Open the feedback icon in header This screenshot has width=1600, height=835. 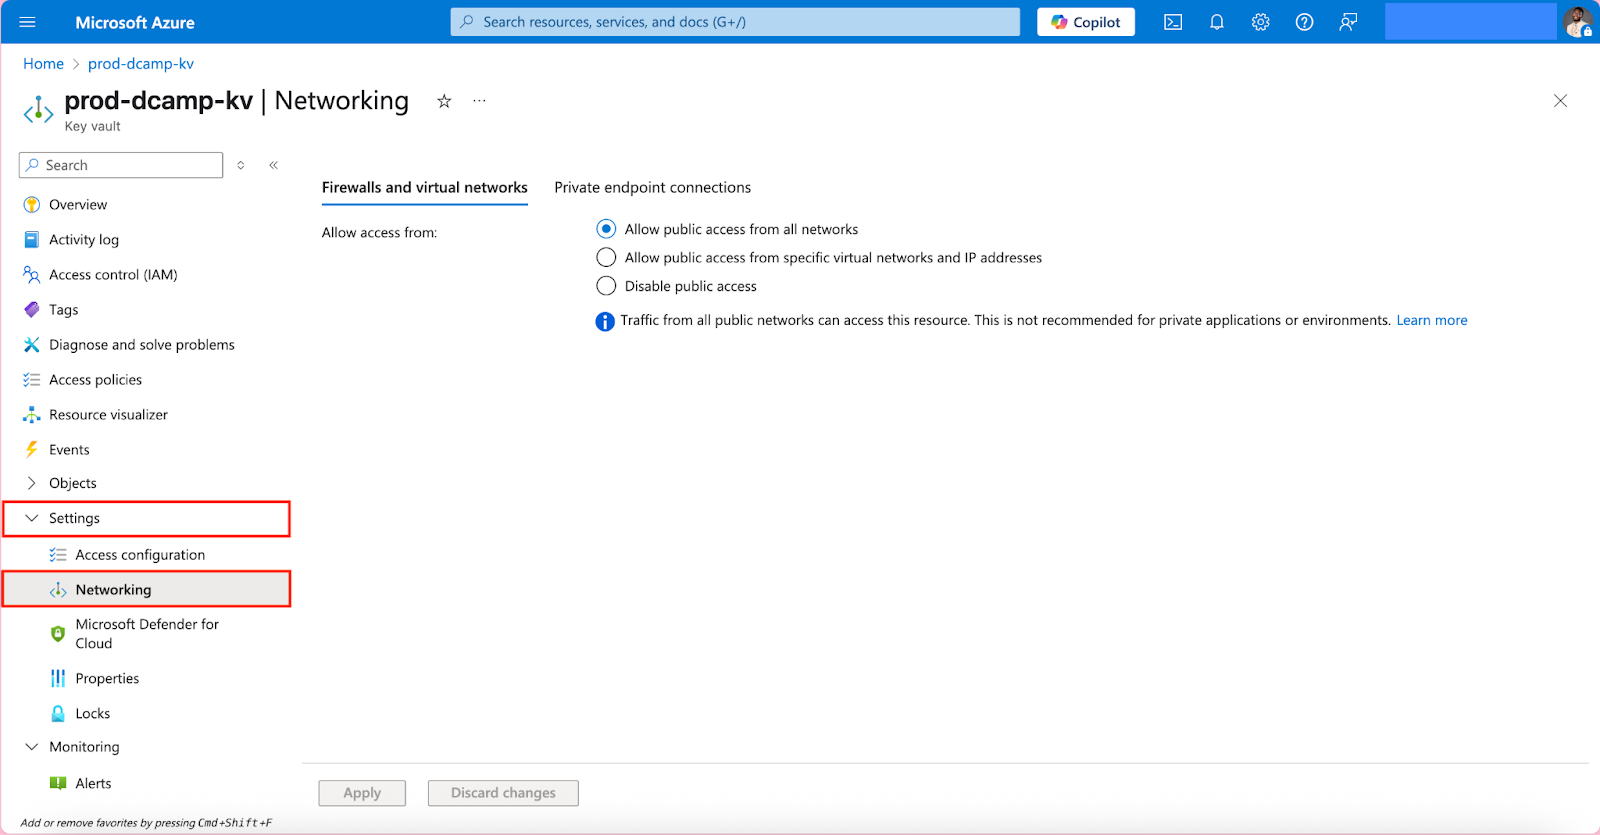[1348, 22]
